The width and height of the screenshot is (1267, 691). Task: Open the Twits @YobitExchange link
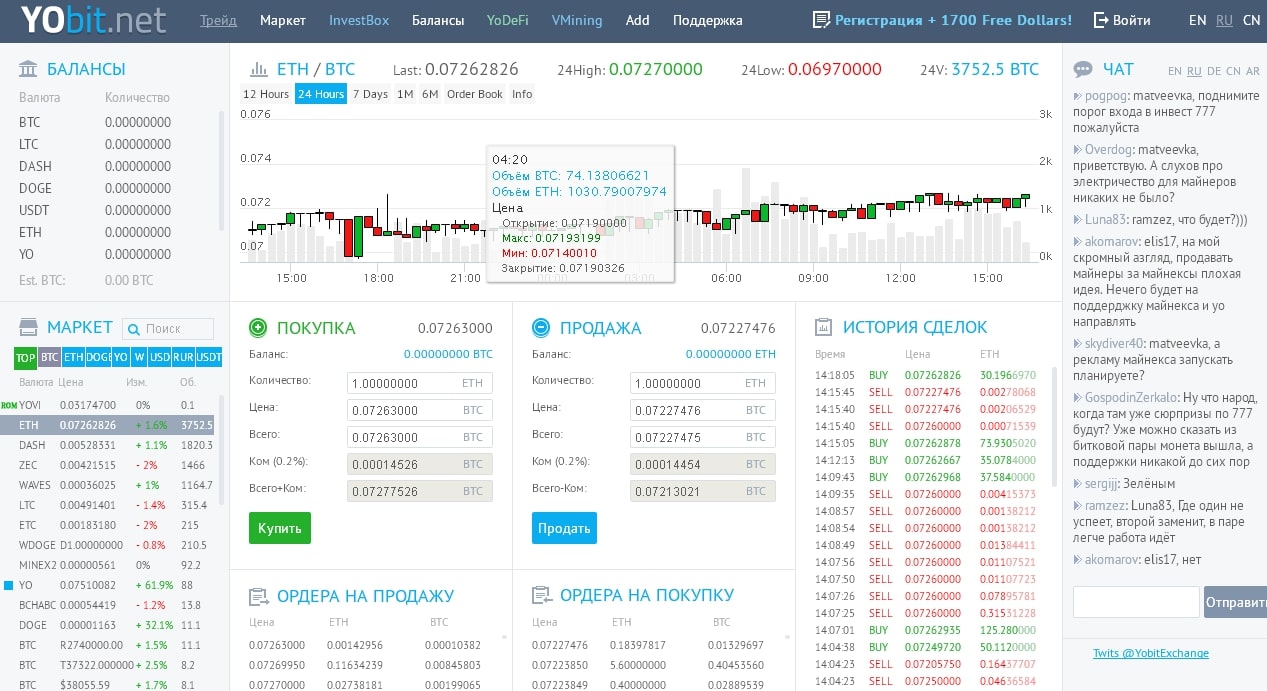tap(1151, 653)
